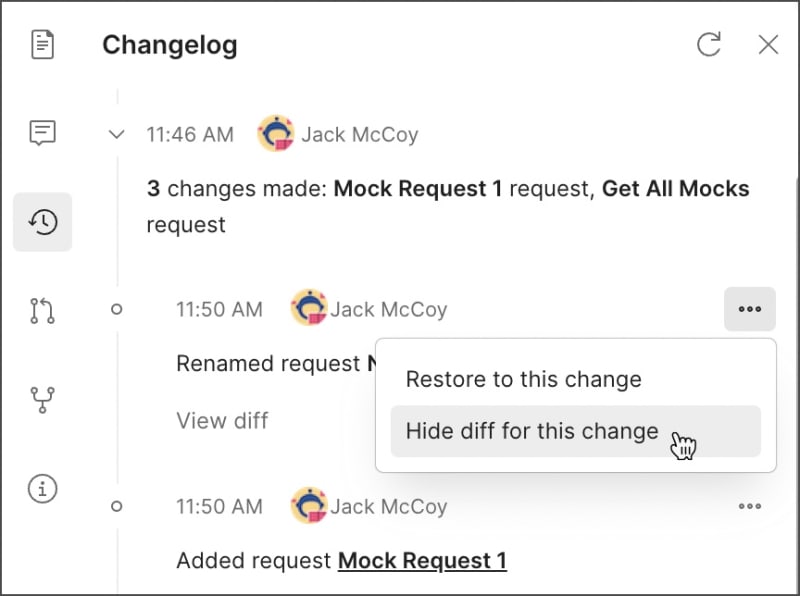The height and width of the screenshot is (596, 800).
Task: Select Restore to this change
Action: point(522,379)
